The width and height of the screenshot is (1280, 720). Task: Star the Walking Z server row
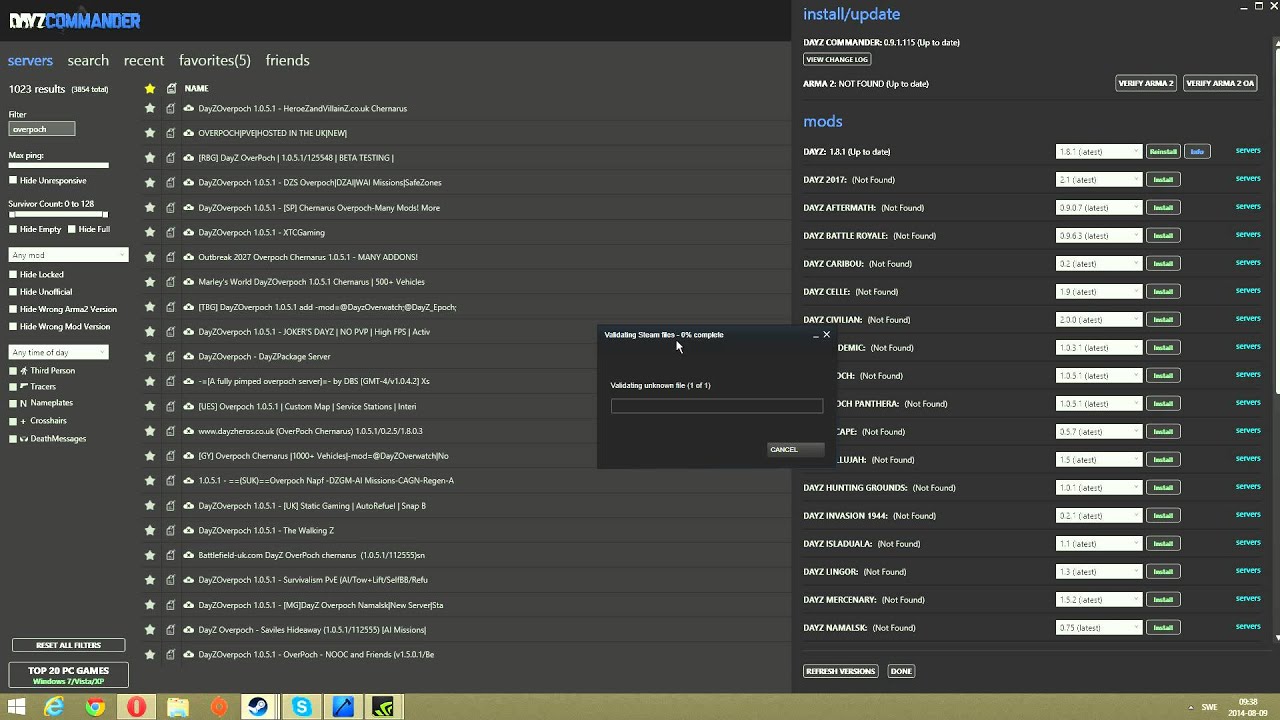click(x=150, y=530)
